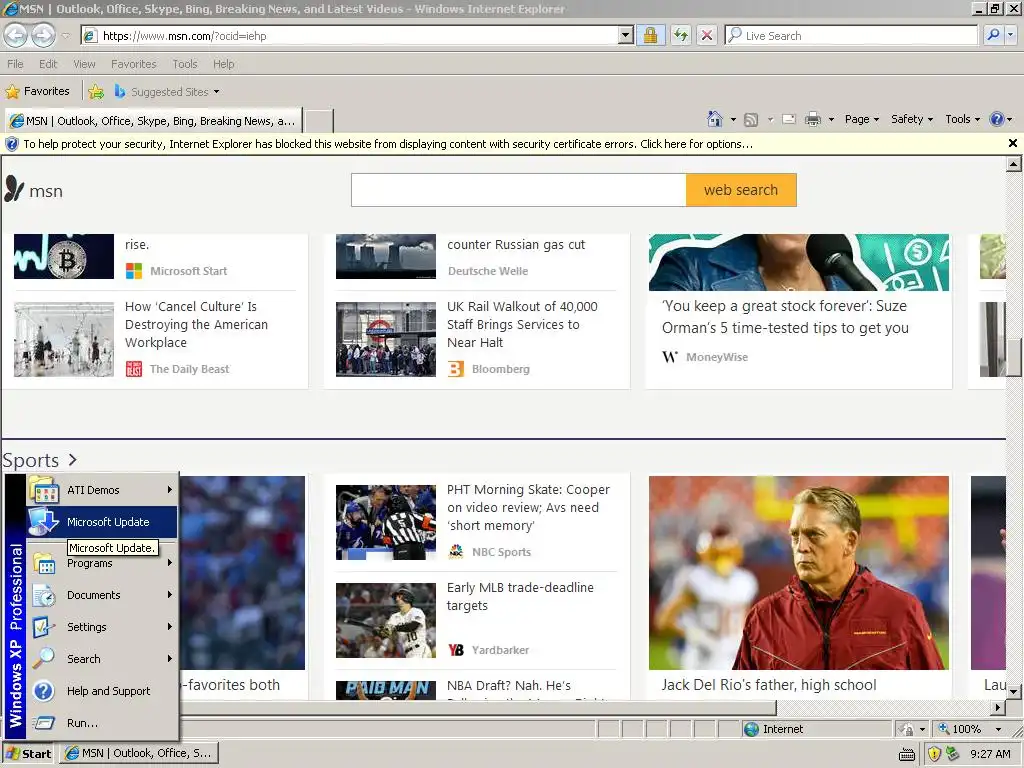
Task: Click the Live Search magnifier button
Action: [x=993, y=35]
